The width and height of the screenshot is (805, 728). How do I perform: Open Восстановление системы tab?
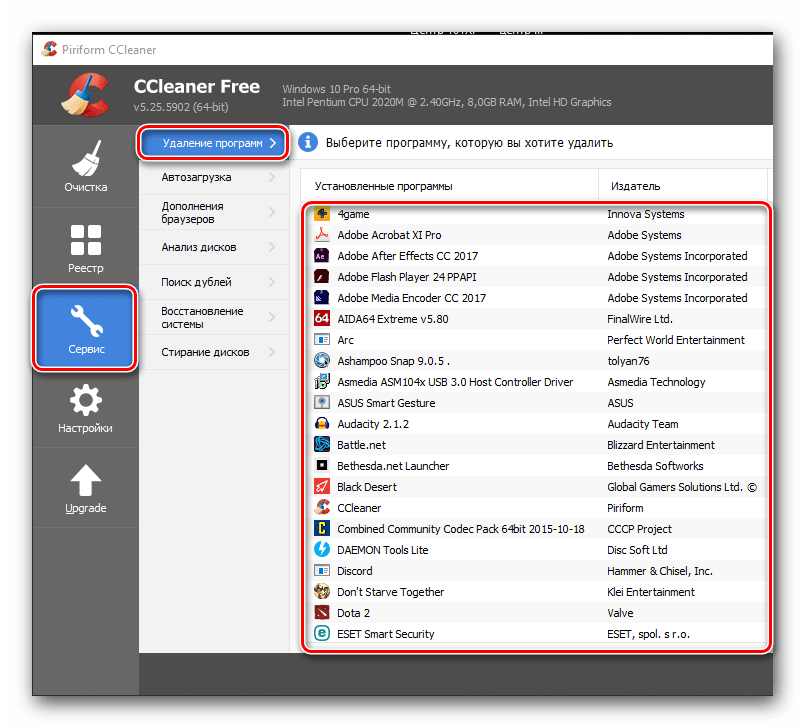click(x=214, y=317)
